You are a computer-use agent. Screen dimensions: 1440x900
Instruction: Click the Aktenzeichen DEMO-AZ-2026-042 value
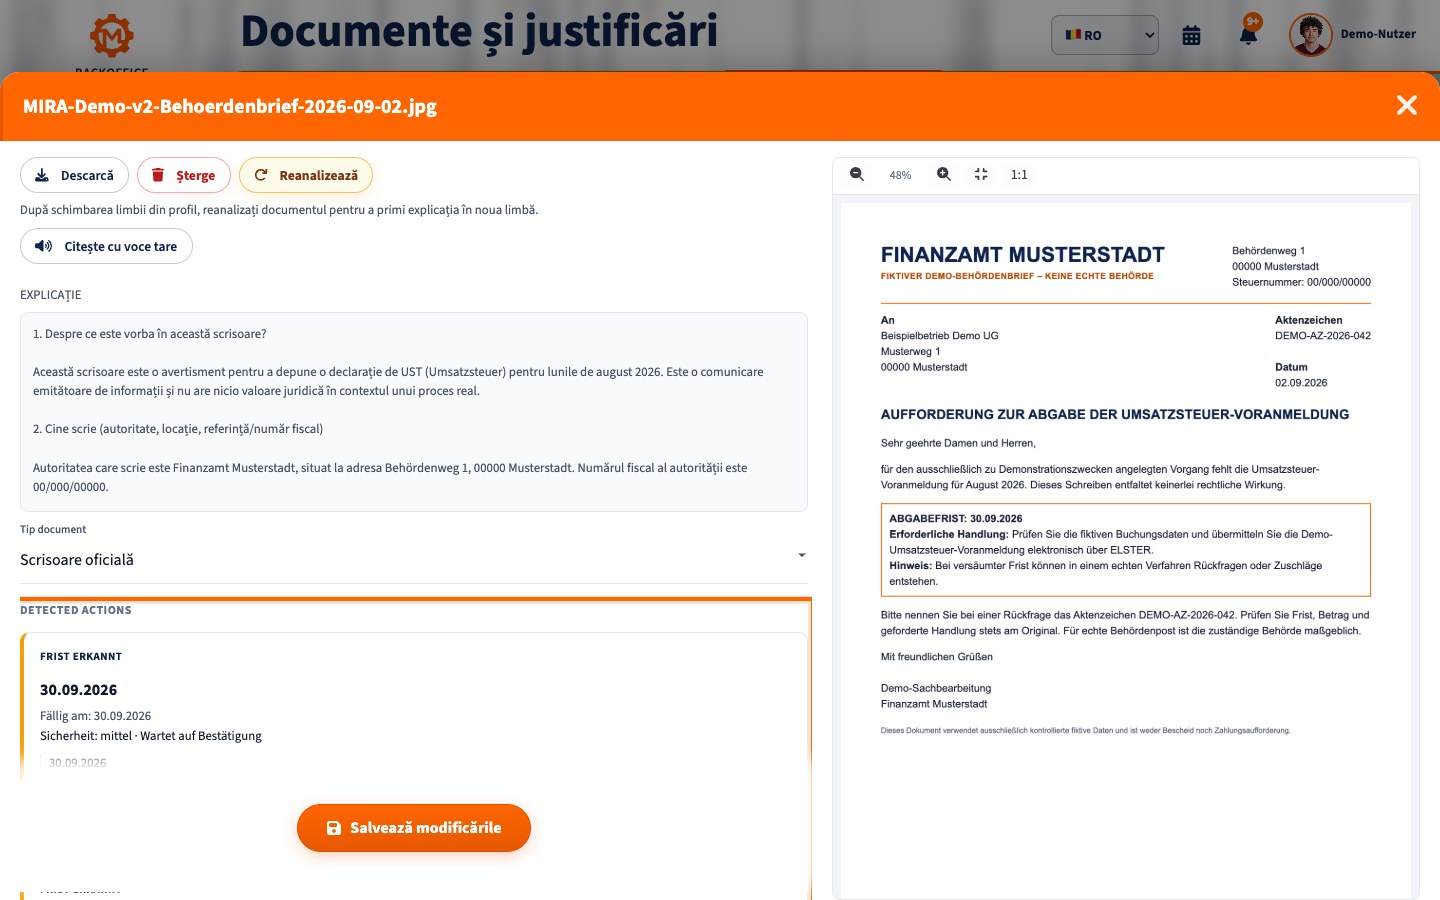[x=1323, y=336]
